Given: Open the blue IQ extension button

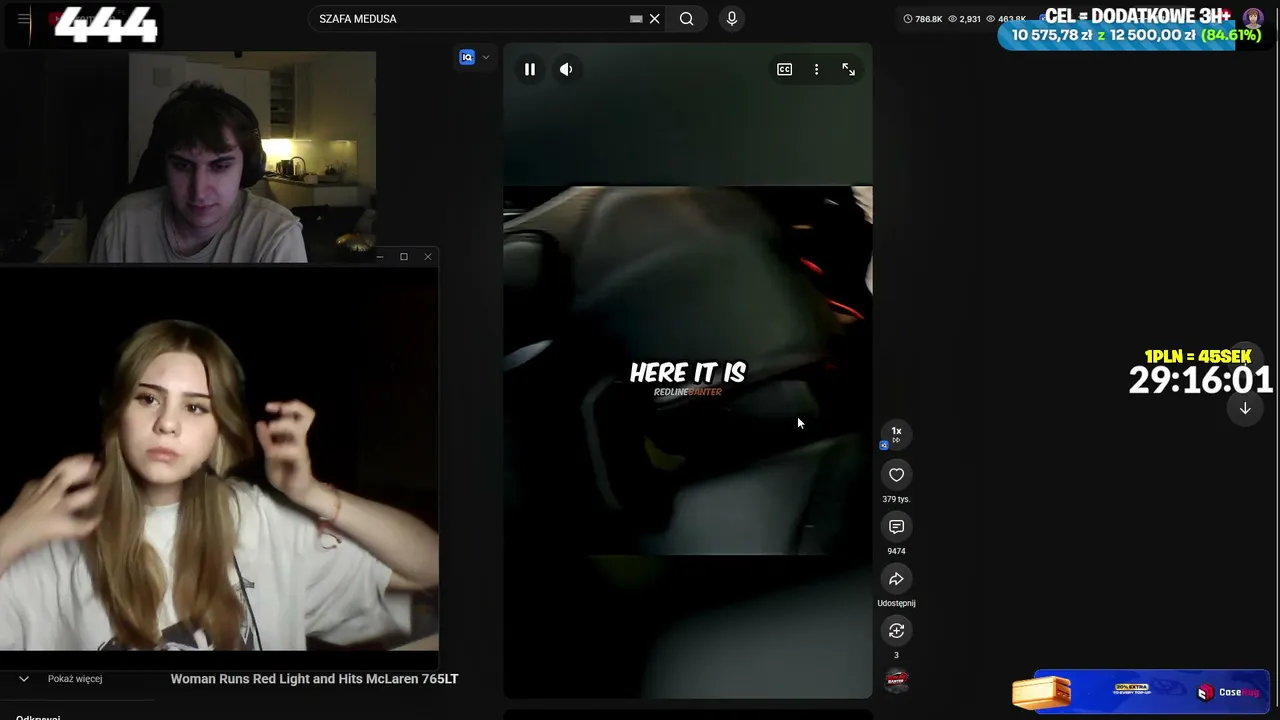Looking at the screenshot, I should pyautogui.click(x=467, y=57).
